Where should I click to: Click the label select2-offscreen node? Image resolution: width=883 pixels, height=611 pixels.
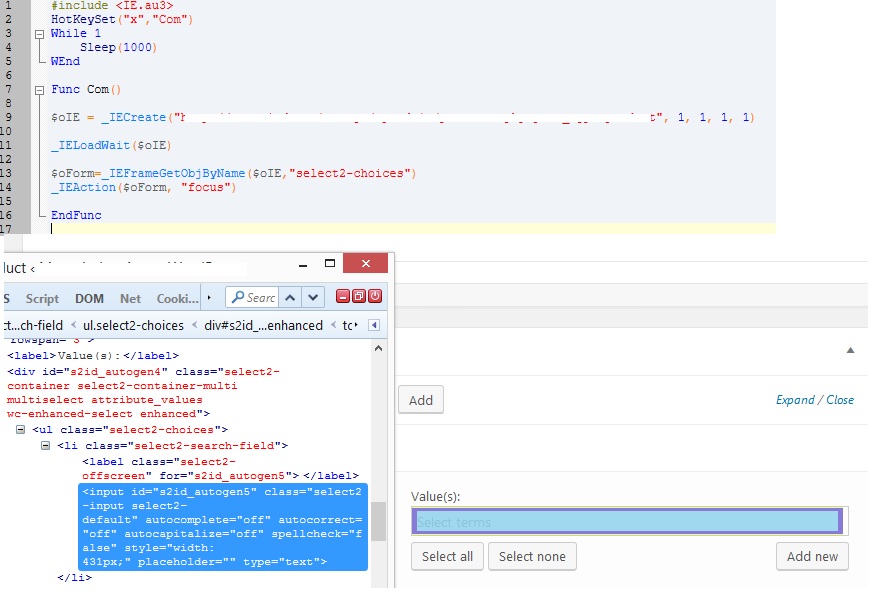220,469
